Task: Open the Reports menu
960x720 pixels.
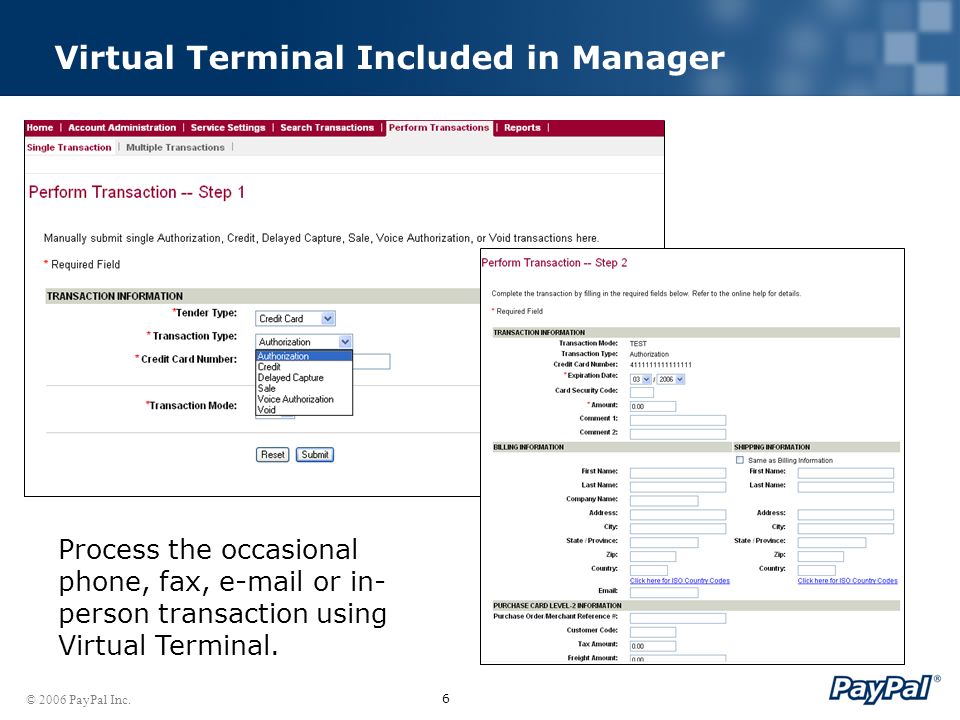Action: pyautogui.click(x=522, y=127)
